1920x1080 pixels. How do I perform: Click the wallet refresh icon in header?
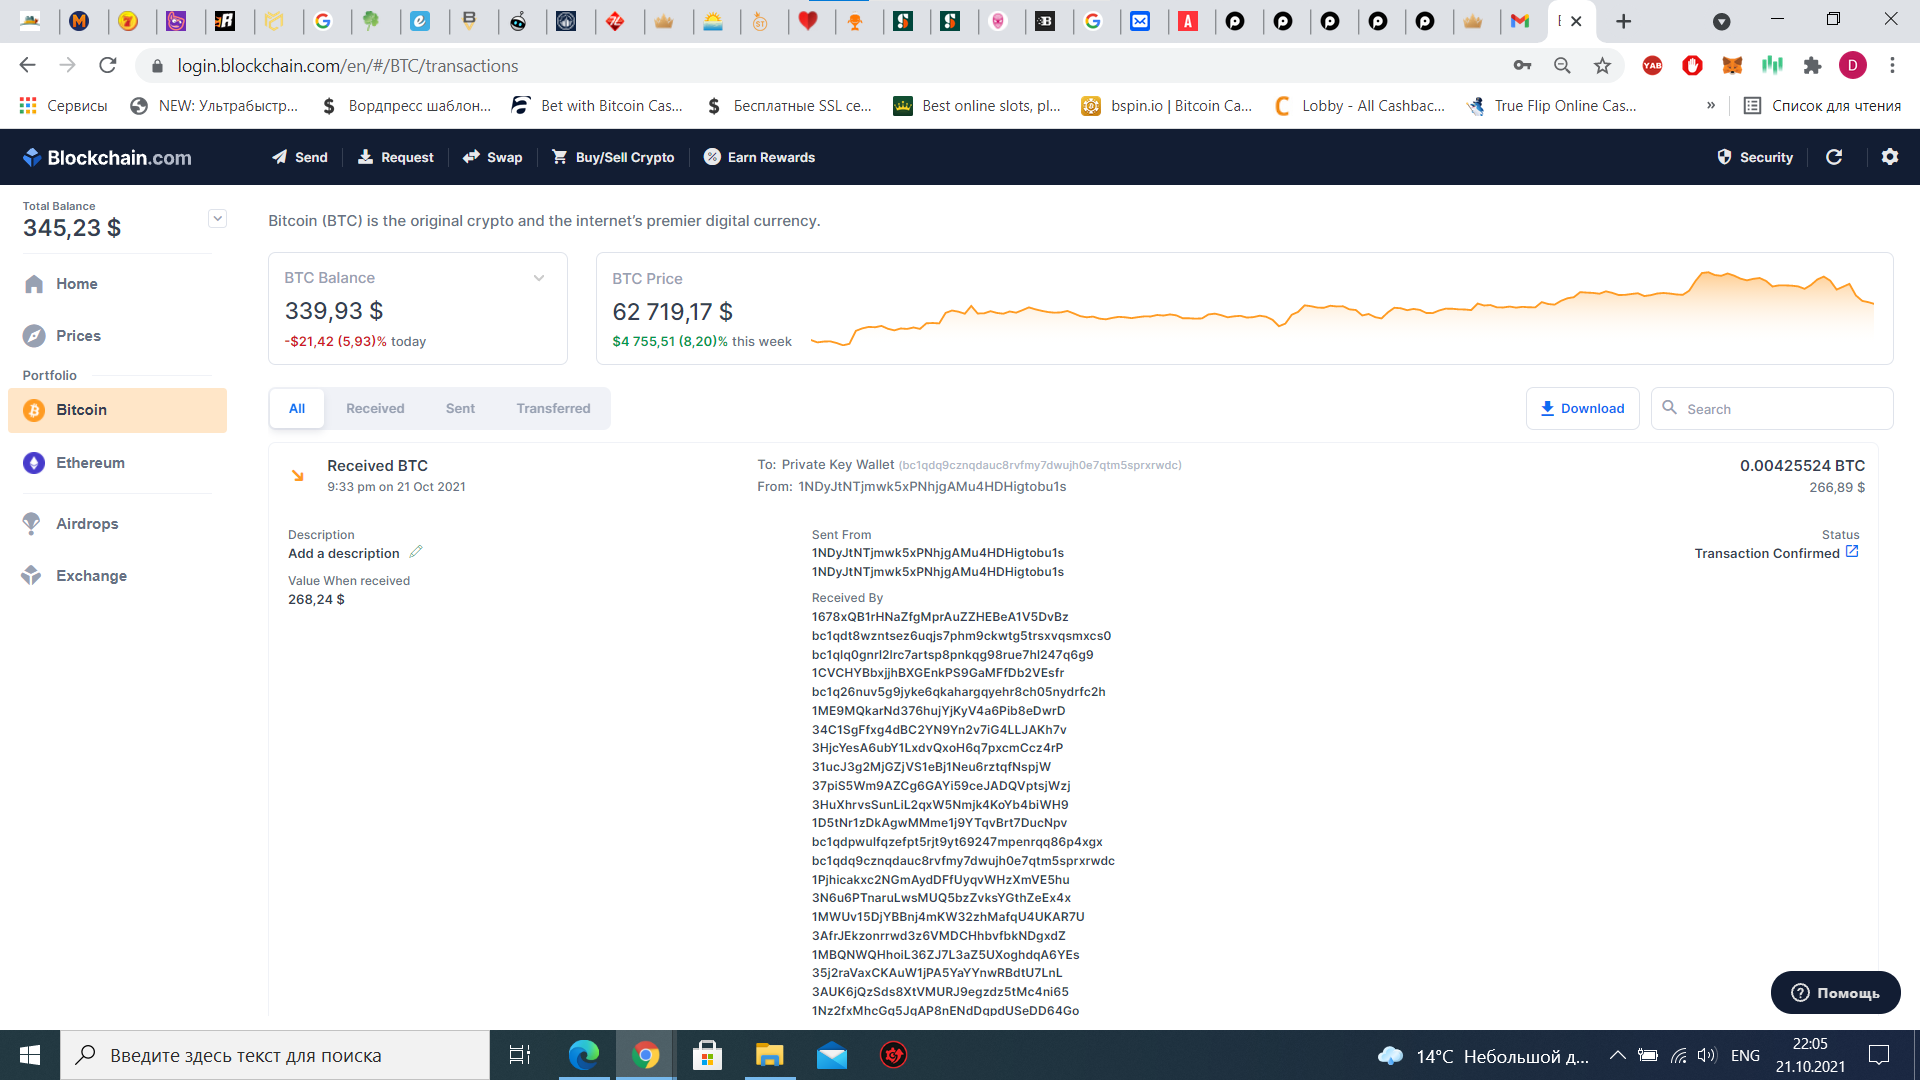point(1834,157)
